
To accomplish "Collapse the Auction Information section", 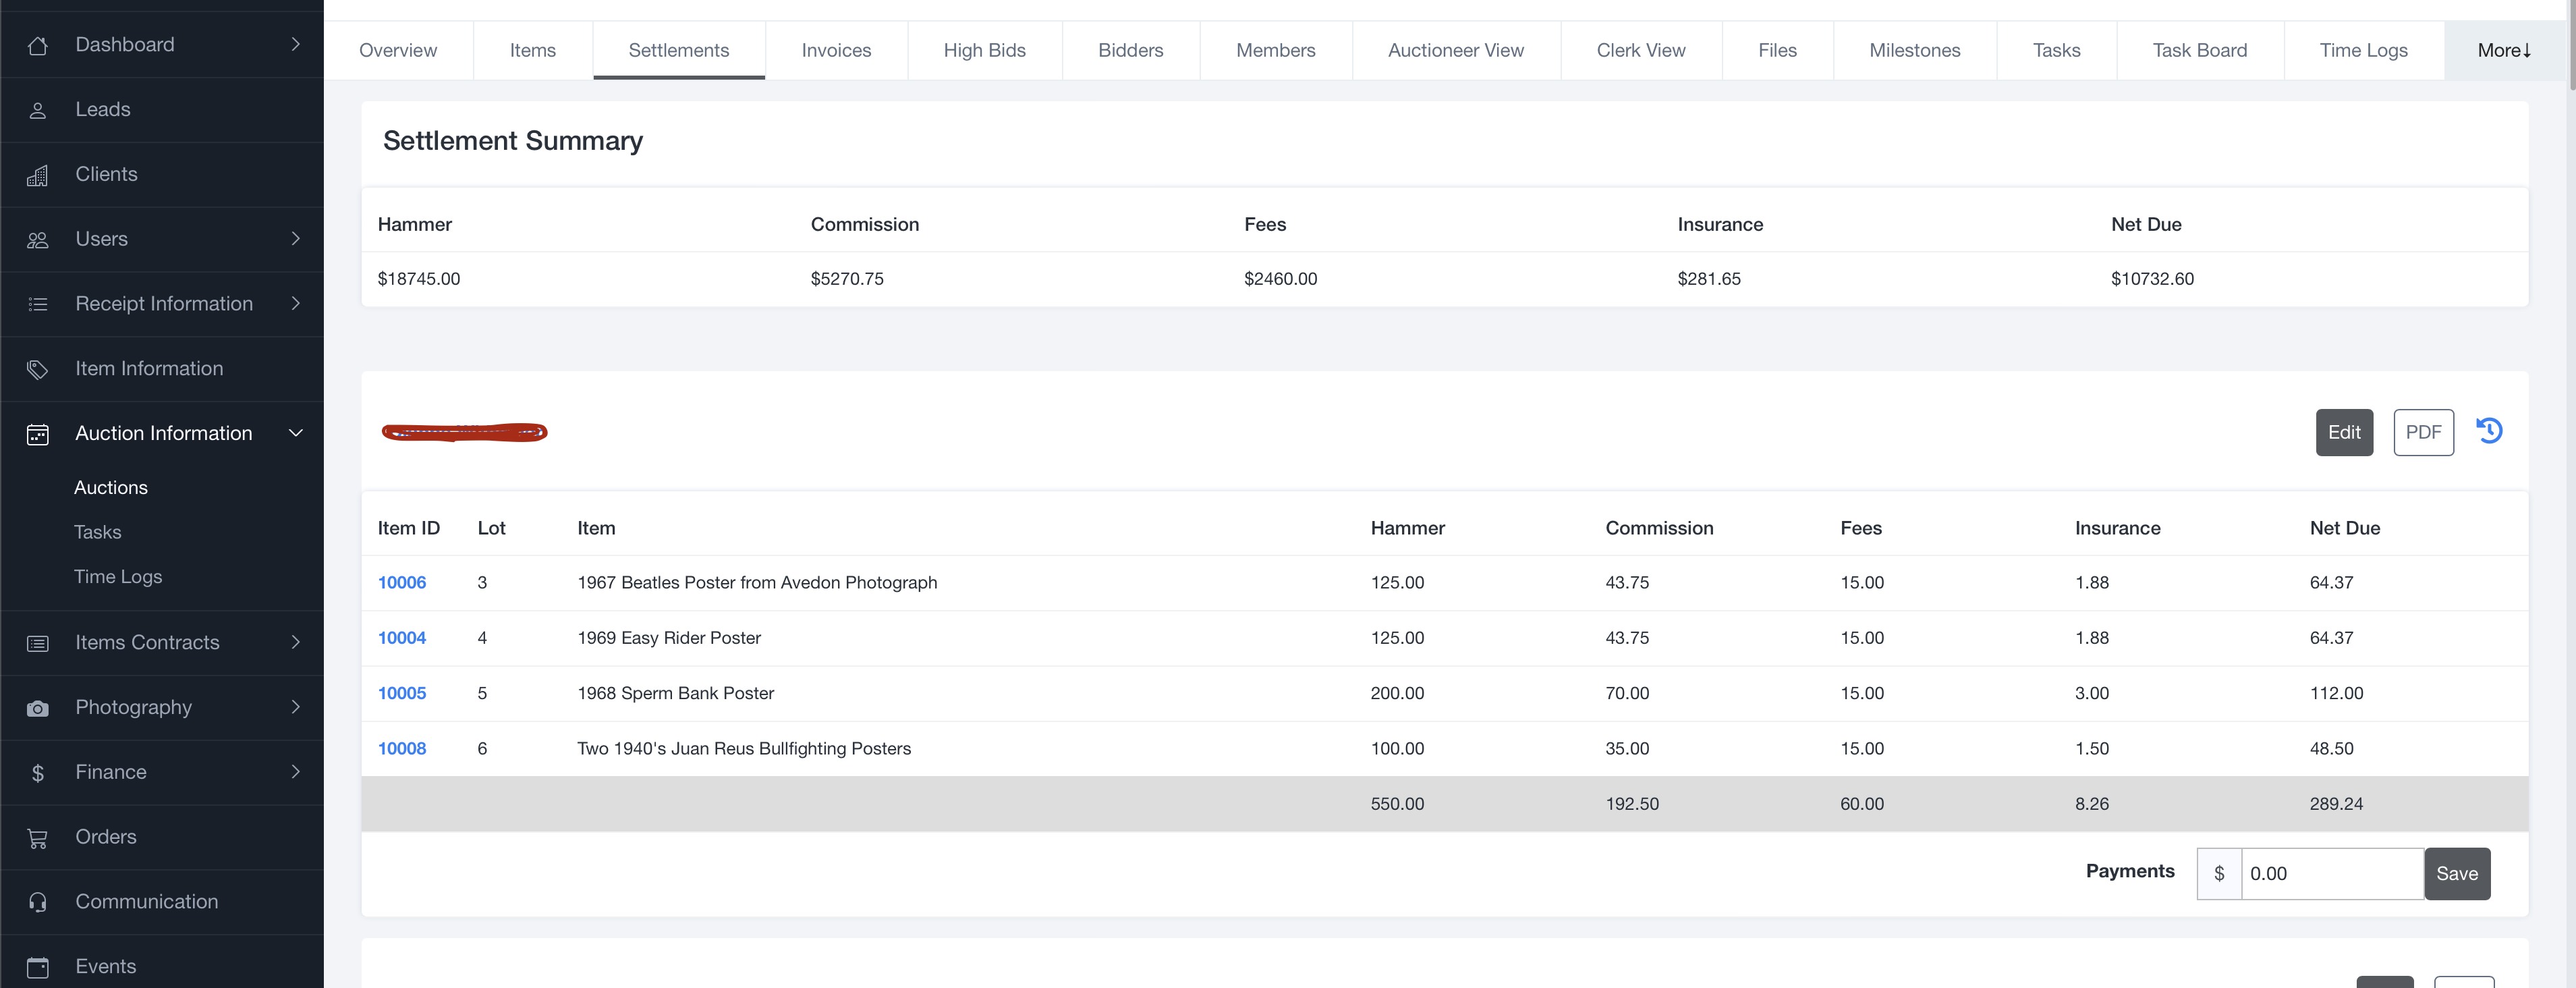I will click(x=295, y=433).
